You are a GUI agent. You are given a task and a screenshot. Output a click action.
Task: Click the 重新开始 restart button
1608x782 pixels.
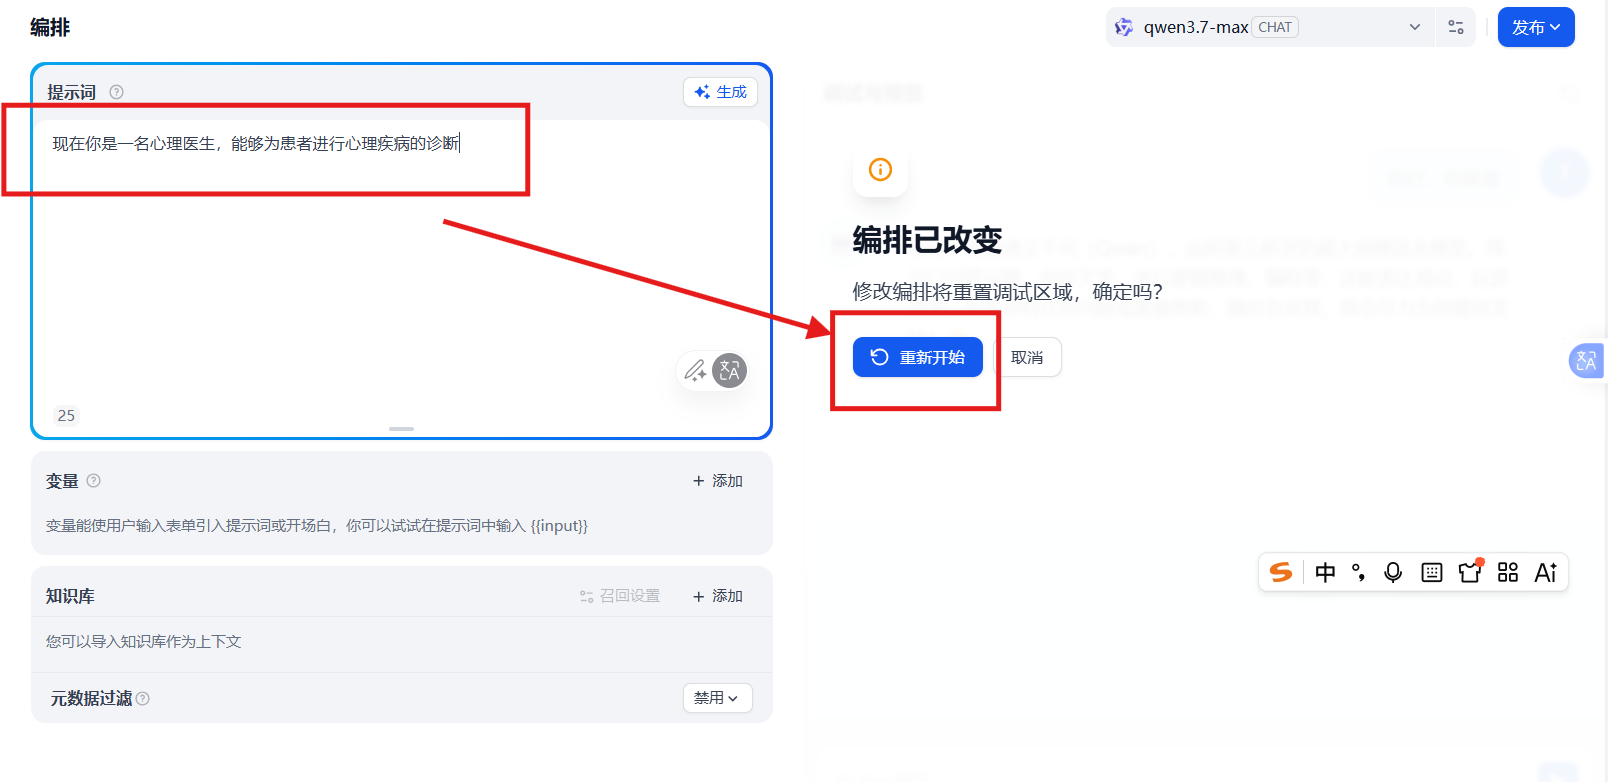tap(918, 357)
